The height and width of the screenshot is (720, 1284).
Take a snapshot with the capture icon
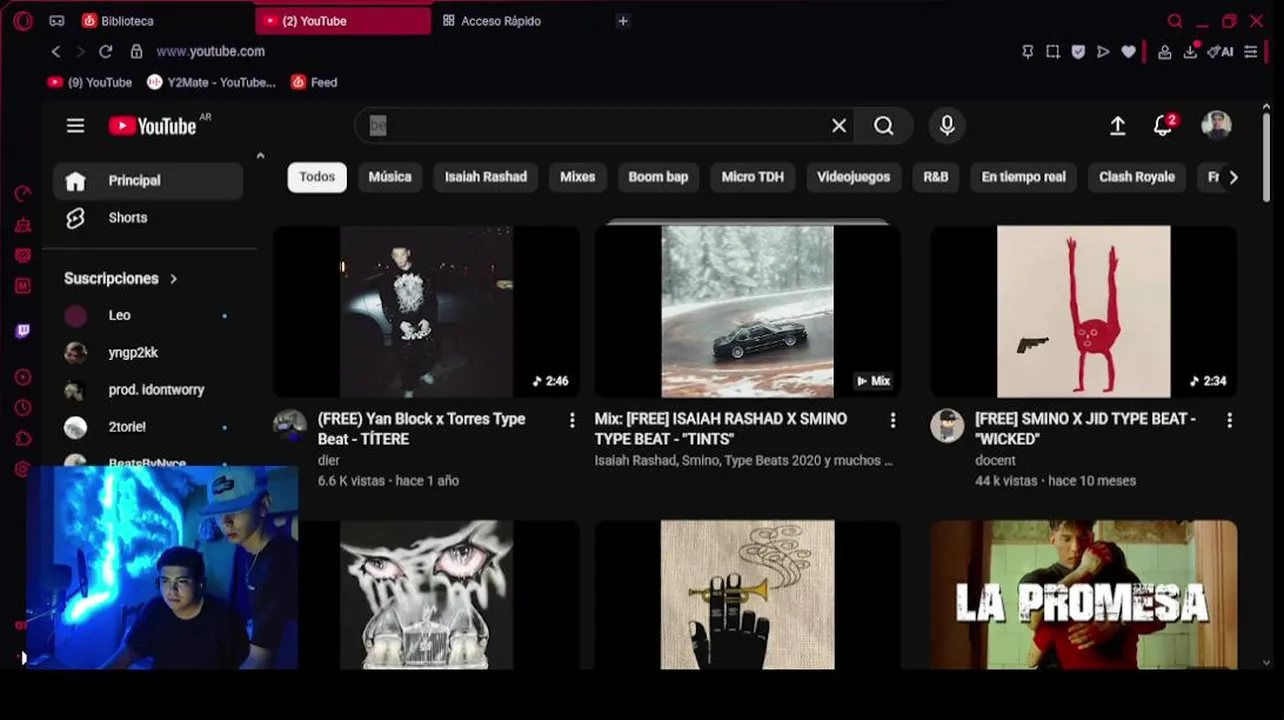coord(1053,52)
